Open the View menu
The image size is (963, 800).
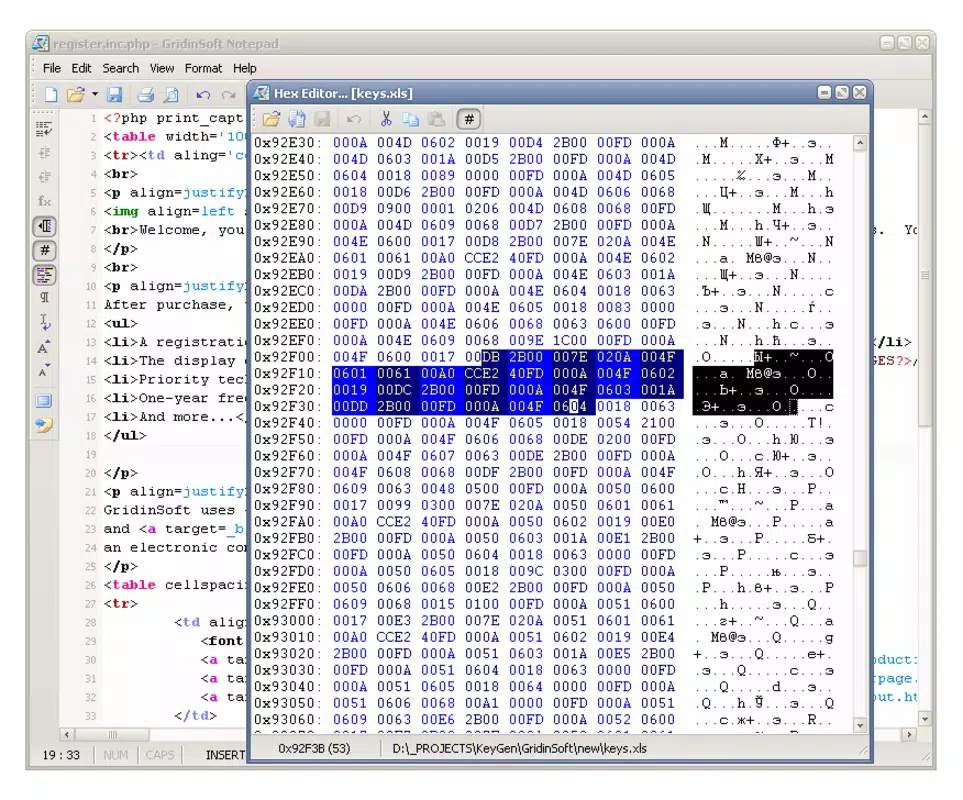click(162, 68)
